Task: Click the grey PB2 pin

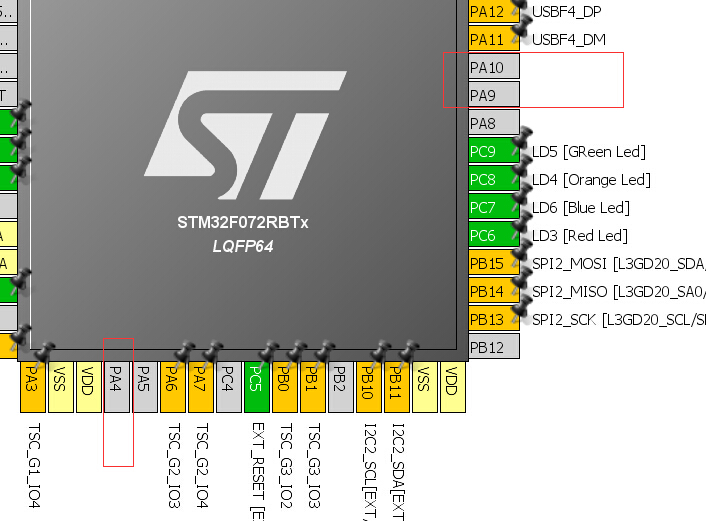Action: click(341, 386)
